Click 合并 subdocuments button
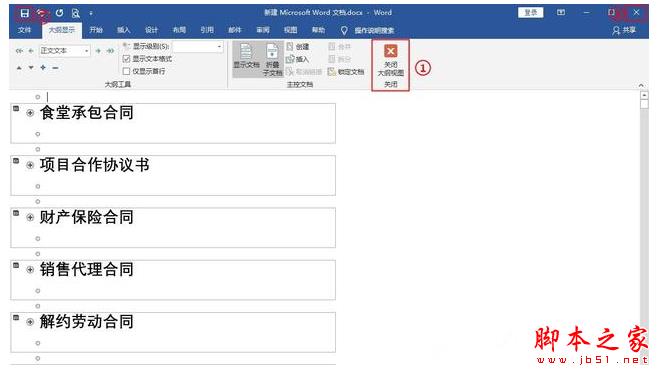 339,47
